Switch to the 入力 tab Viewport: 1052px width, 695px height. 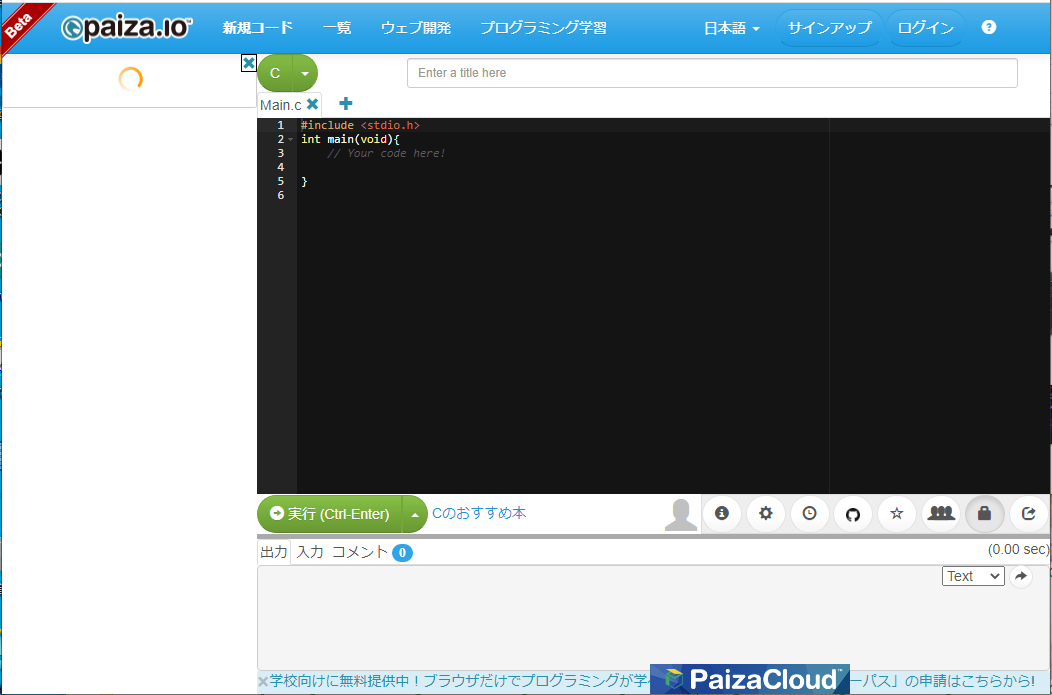310,552
